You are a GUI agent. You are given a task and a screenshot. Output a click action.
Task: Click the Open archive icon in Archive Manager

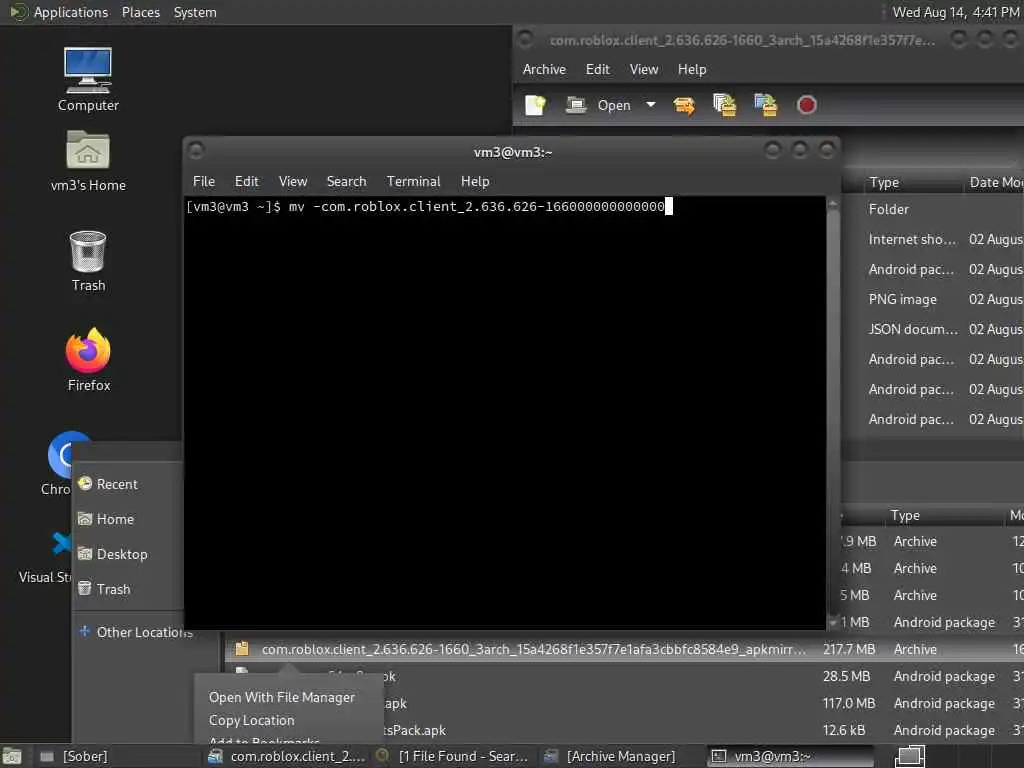600,105
